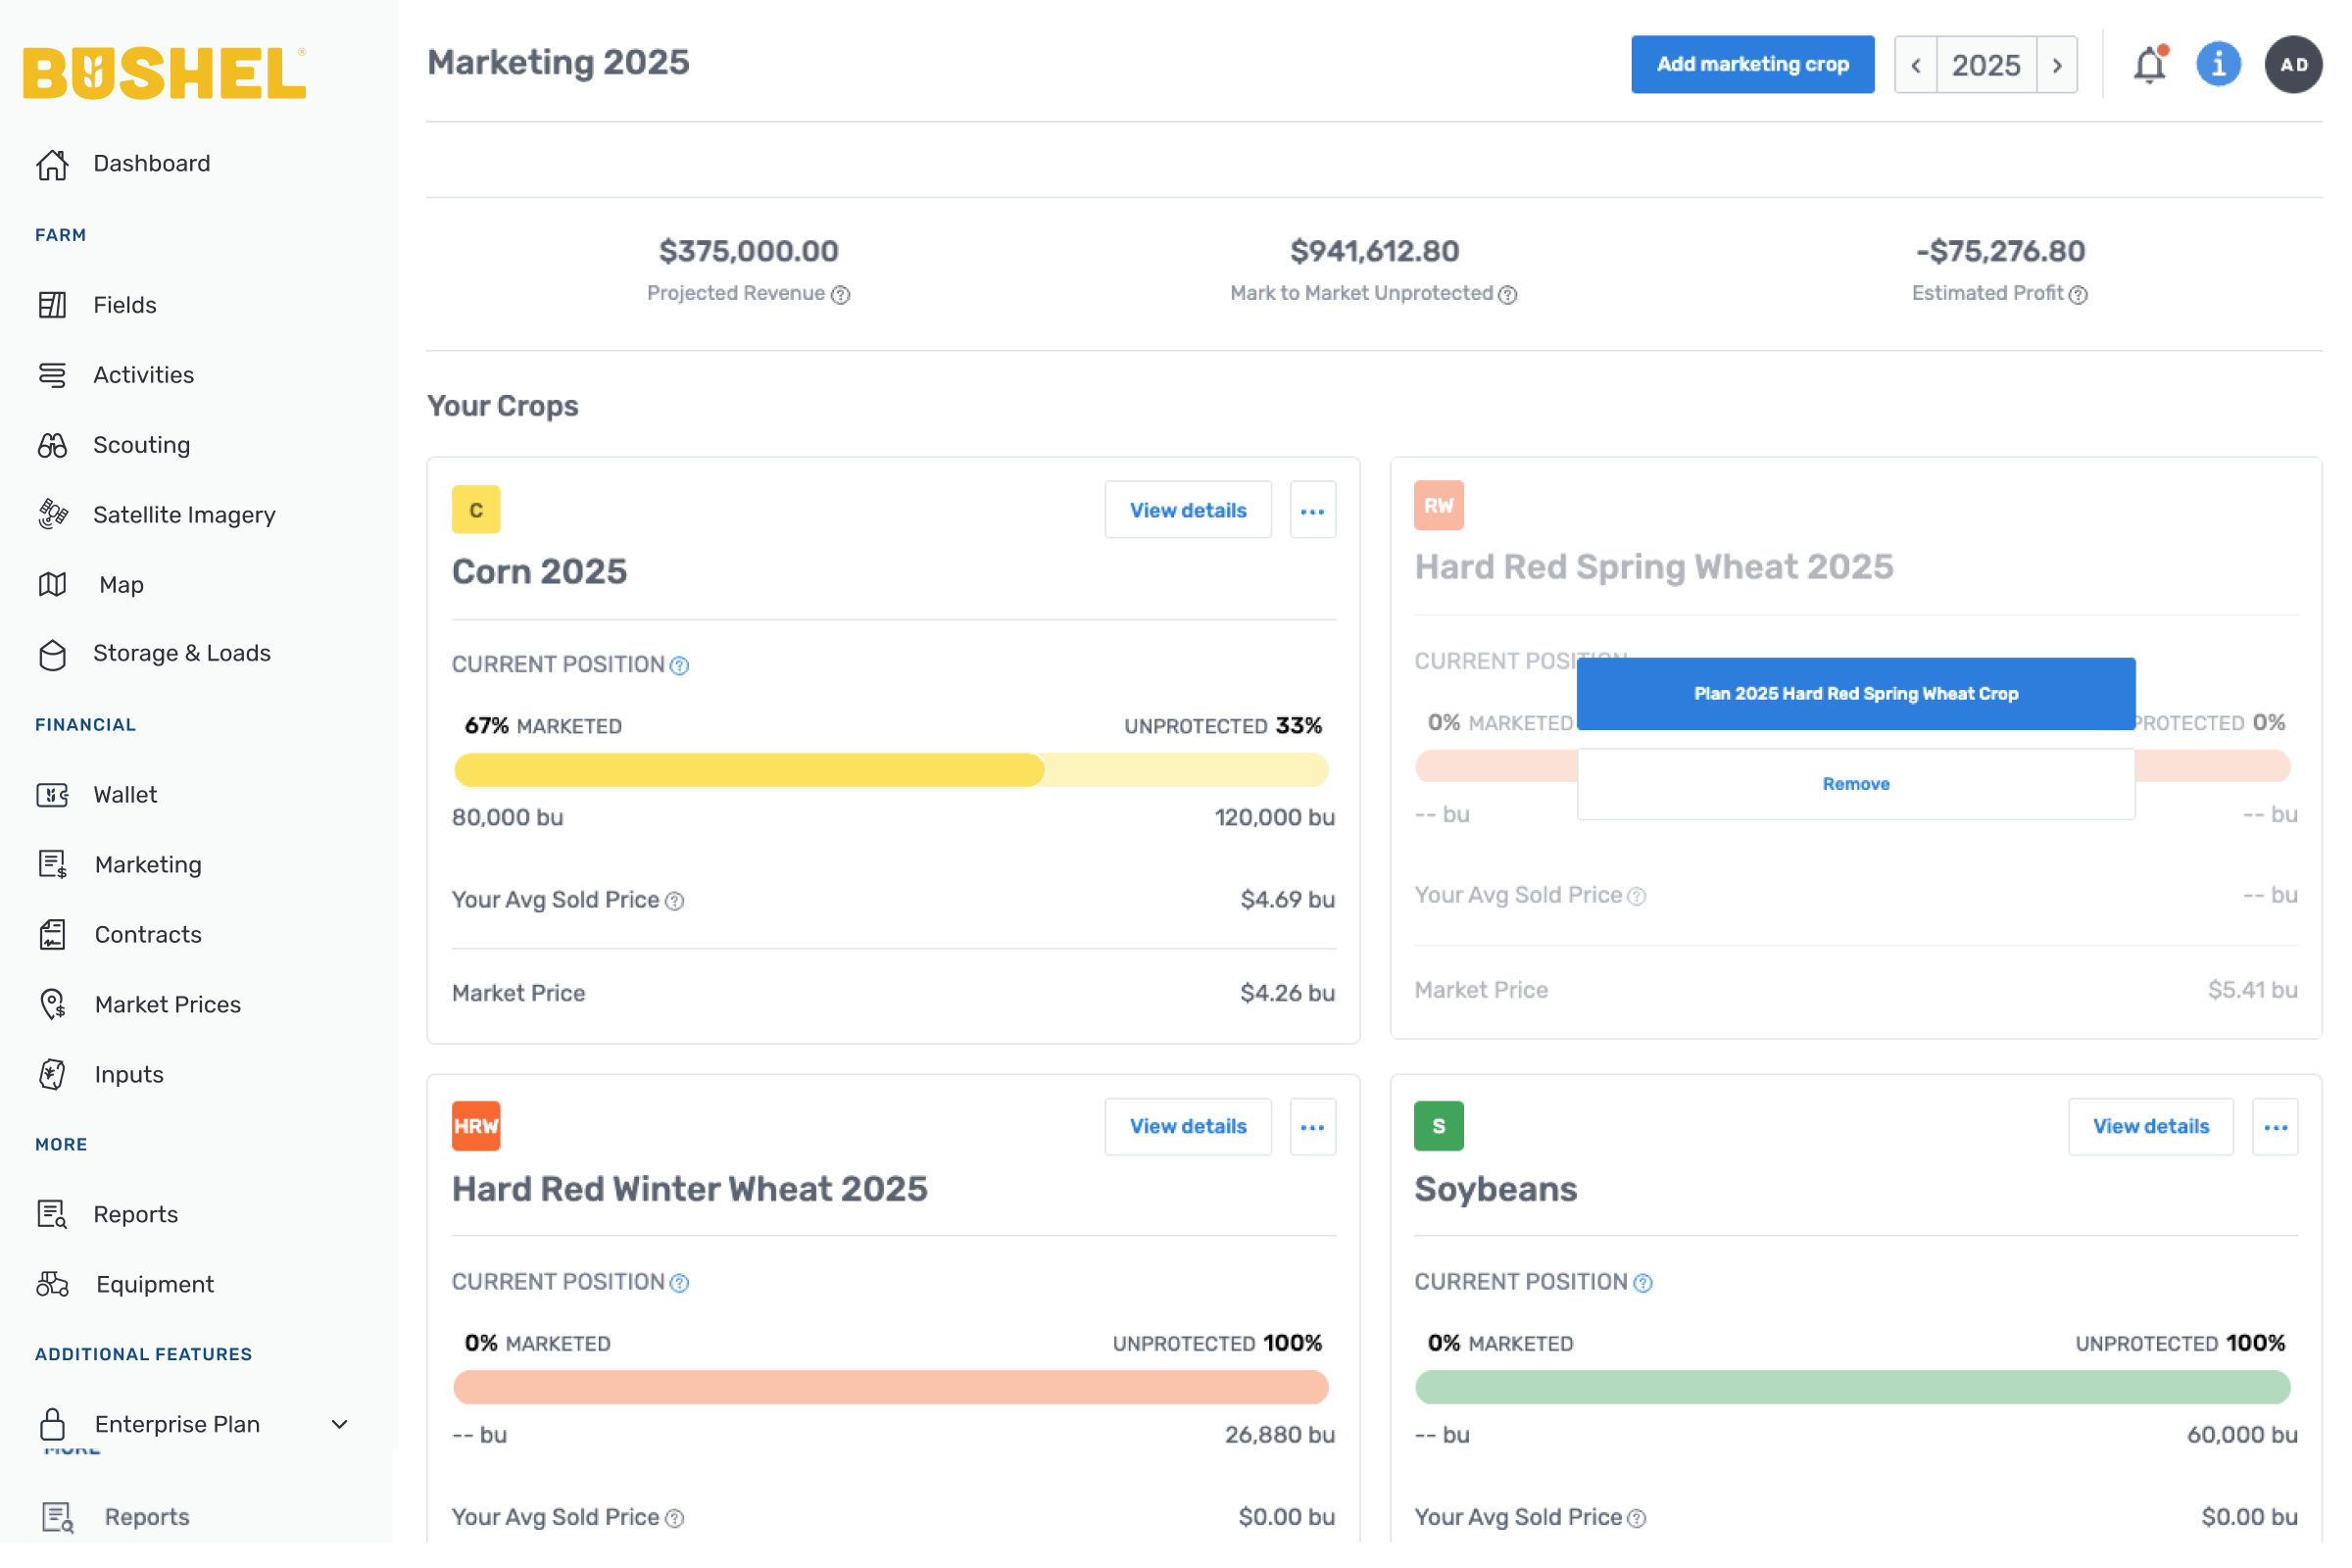Open the notifications bell icon
The height and width of the screenshot is (1568, 2352).
pyautogui.click(x=2148, y=65)
